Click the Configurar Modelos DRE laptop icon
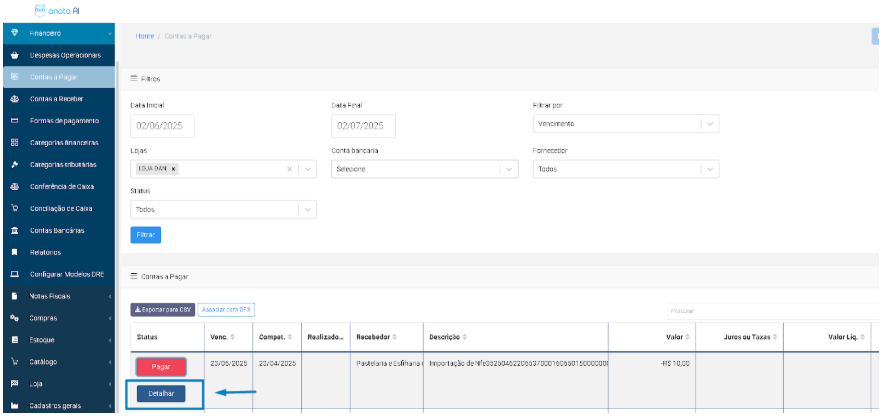This screenshot has width=883, height=416. coord(15,274)
